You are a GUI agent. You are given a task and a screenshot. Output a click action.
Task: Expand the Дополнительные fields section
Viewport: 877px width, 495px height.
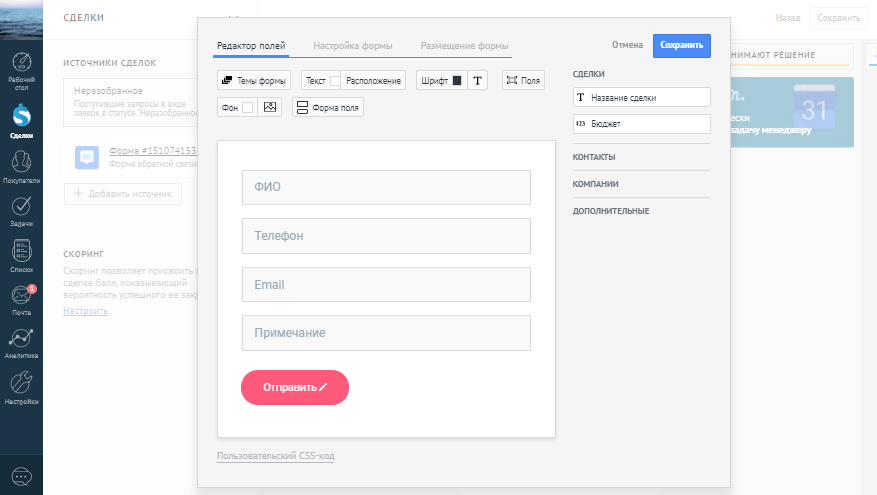point(611,211)
